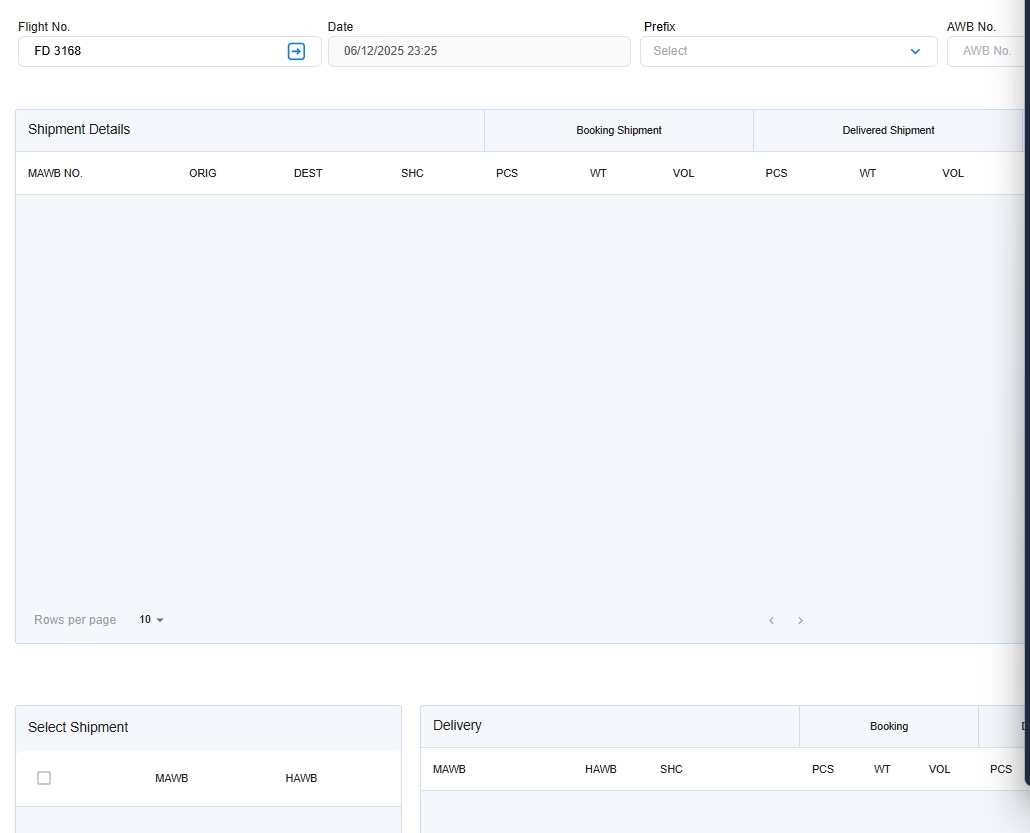Change Rows per page from 10

click(151, 620)
